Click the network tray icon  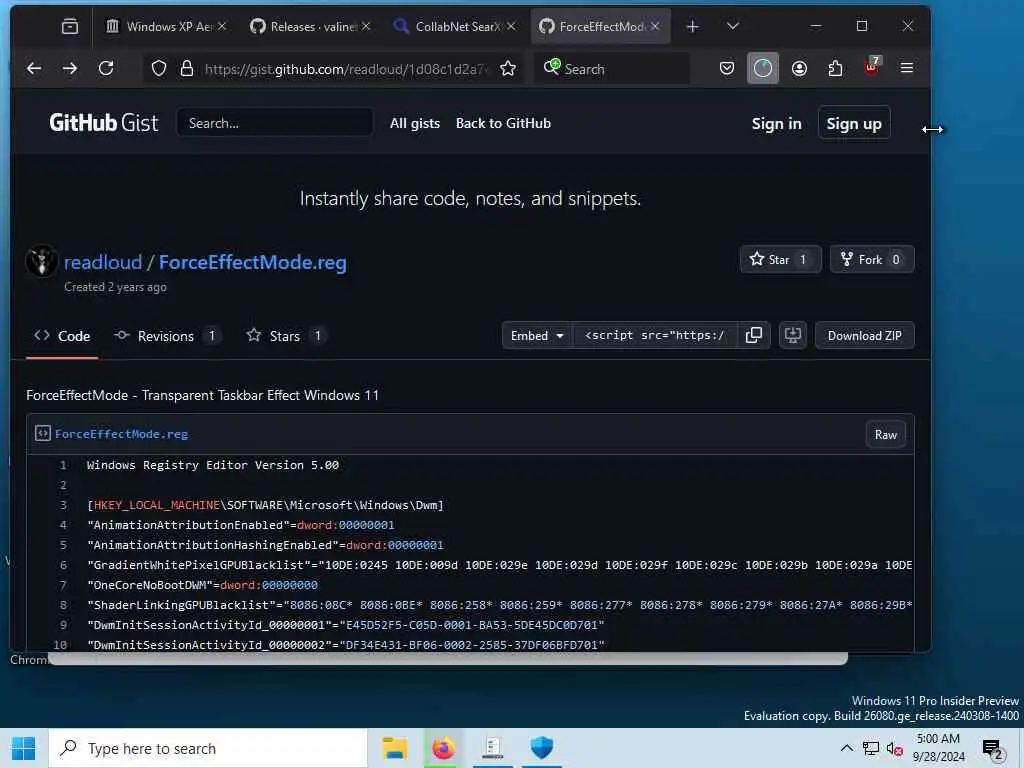[x=871, y=748]
